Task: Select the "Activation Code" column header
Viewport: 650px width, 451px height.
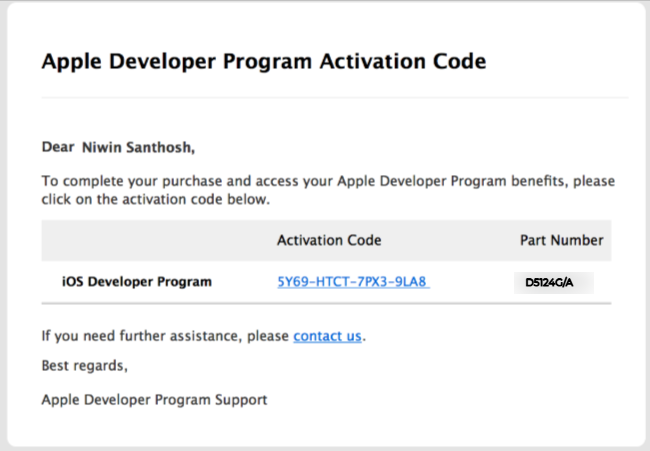Action: click(x=329, y=240)
